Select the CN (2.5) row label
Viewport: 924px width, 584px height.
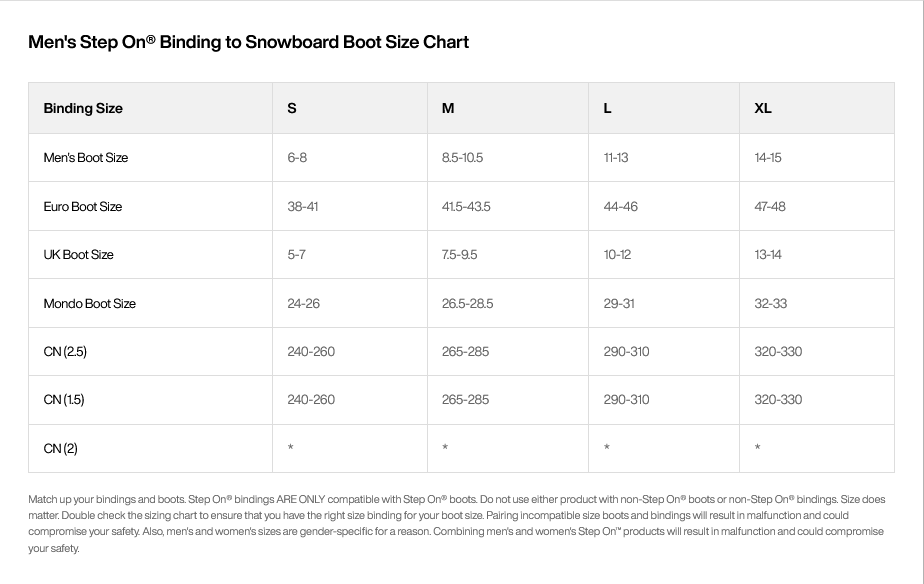(65, 352)
